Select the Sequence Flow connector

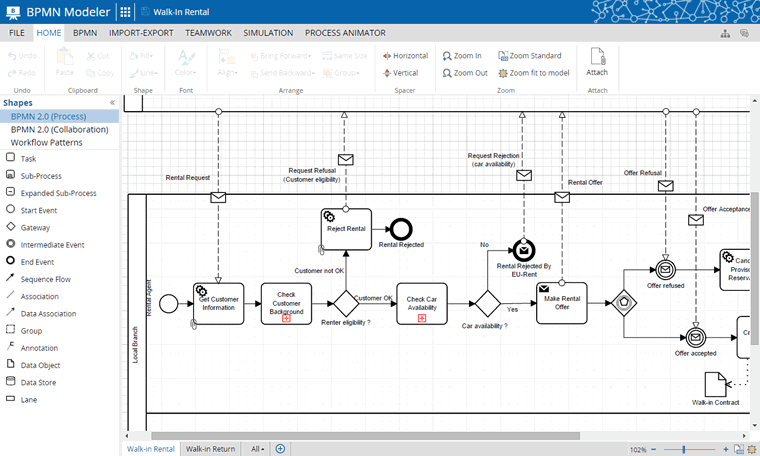[38, 279]
